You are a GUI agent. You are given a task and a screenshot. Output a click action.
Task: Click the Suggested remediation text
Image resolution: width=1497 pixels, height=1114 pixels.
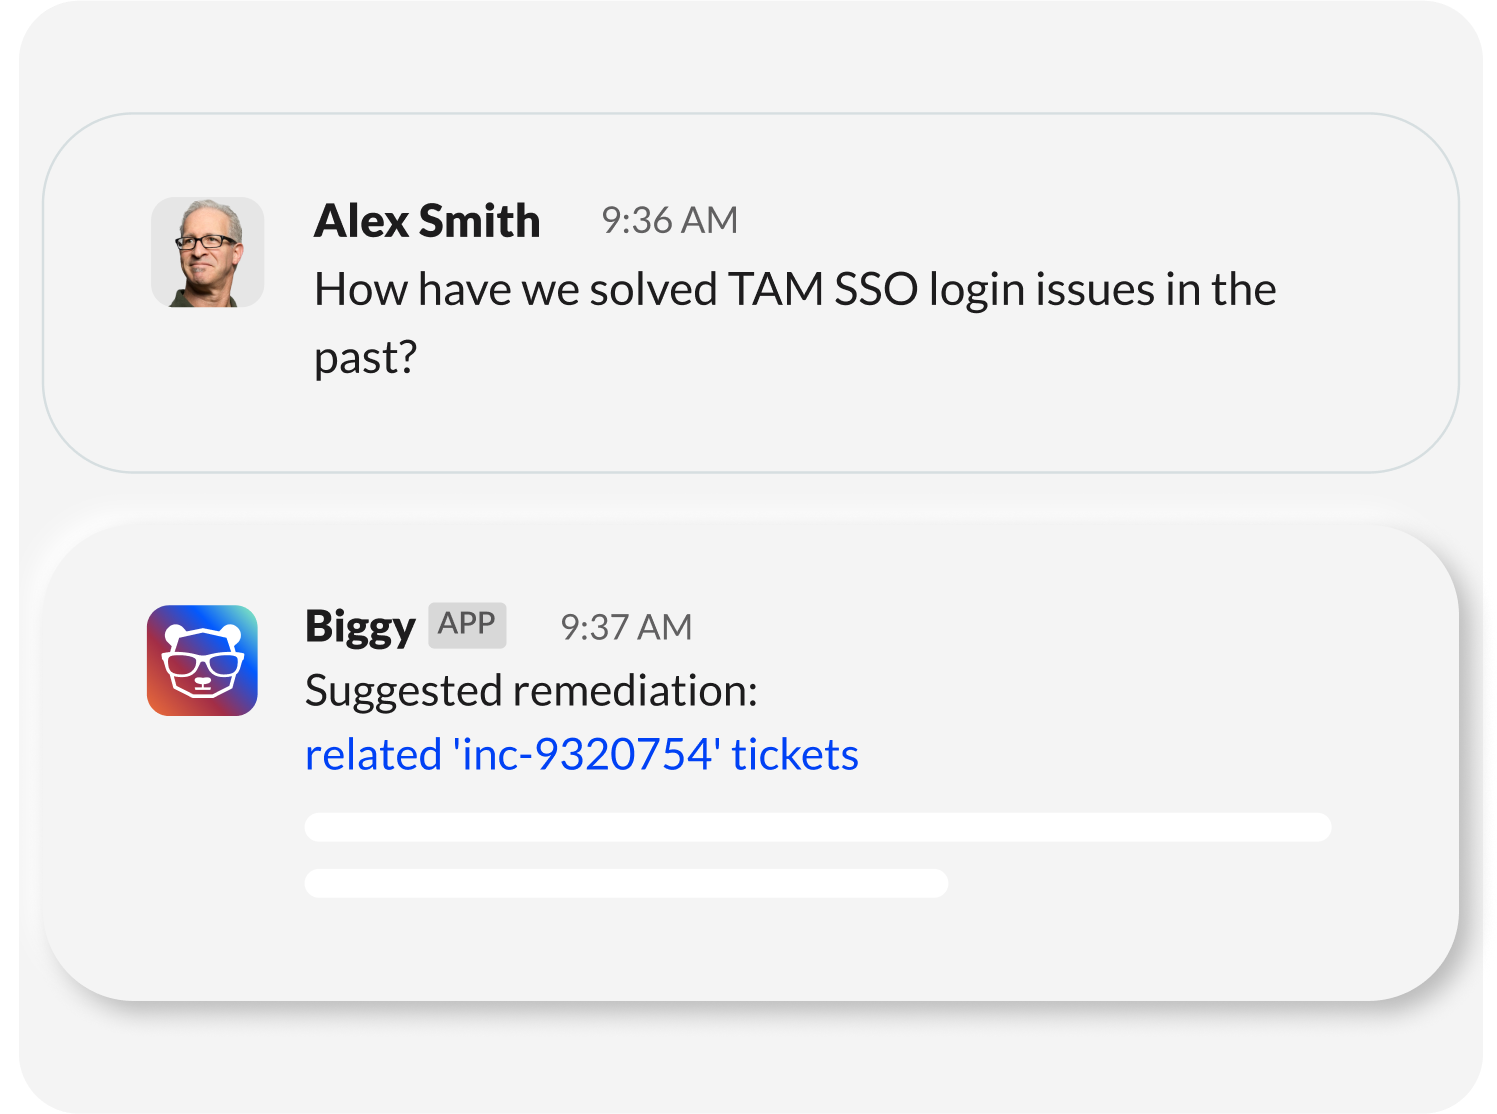click(x=531, y=691)
